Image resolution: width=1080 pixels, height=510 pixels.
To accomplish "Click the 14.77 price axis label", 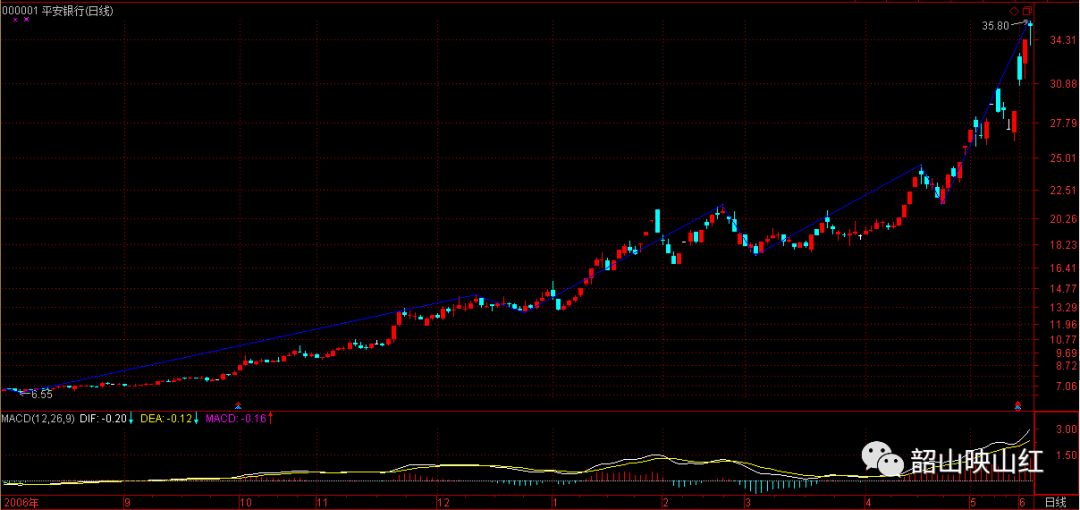I will 1062,289.
